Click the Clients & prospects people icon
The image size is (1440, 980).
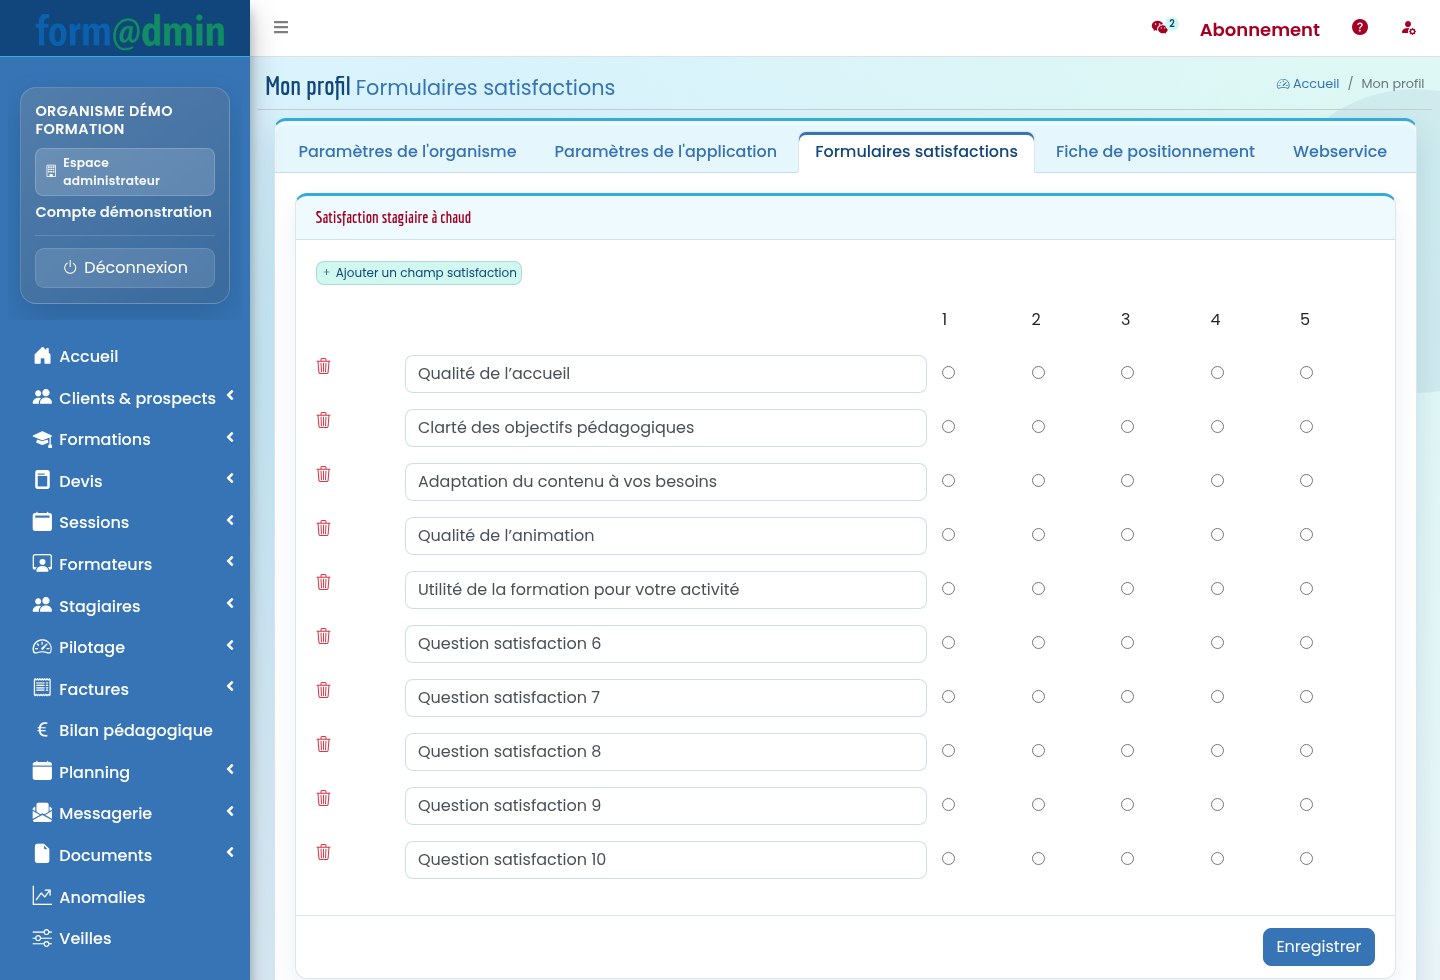(42, 397)
